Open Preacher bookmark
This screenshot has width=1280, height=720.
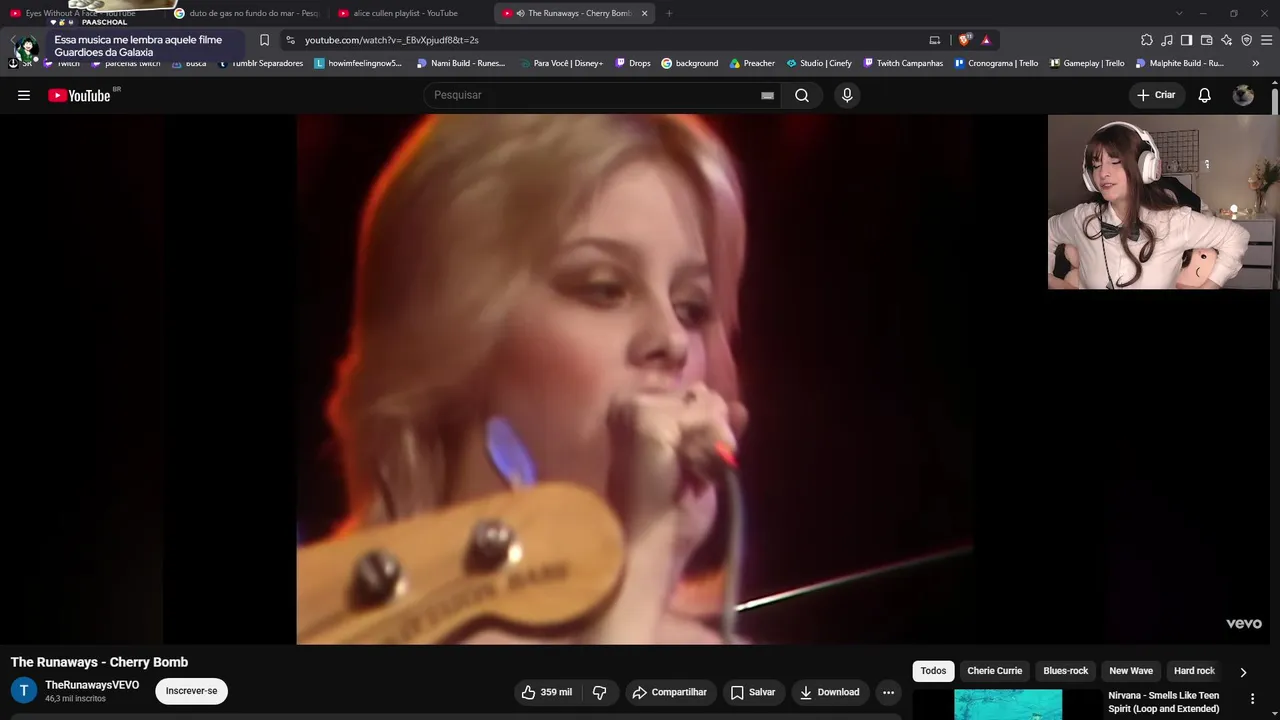tap(752, 63)
